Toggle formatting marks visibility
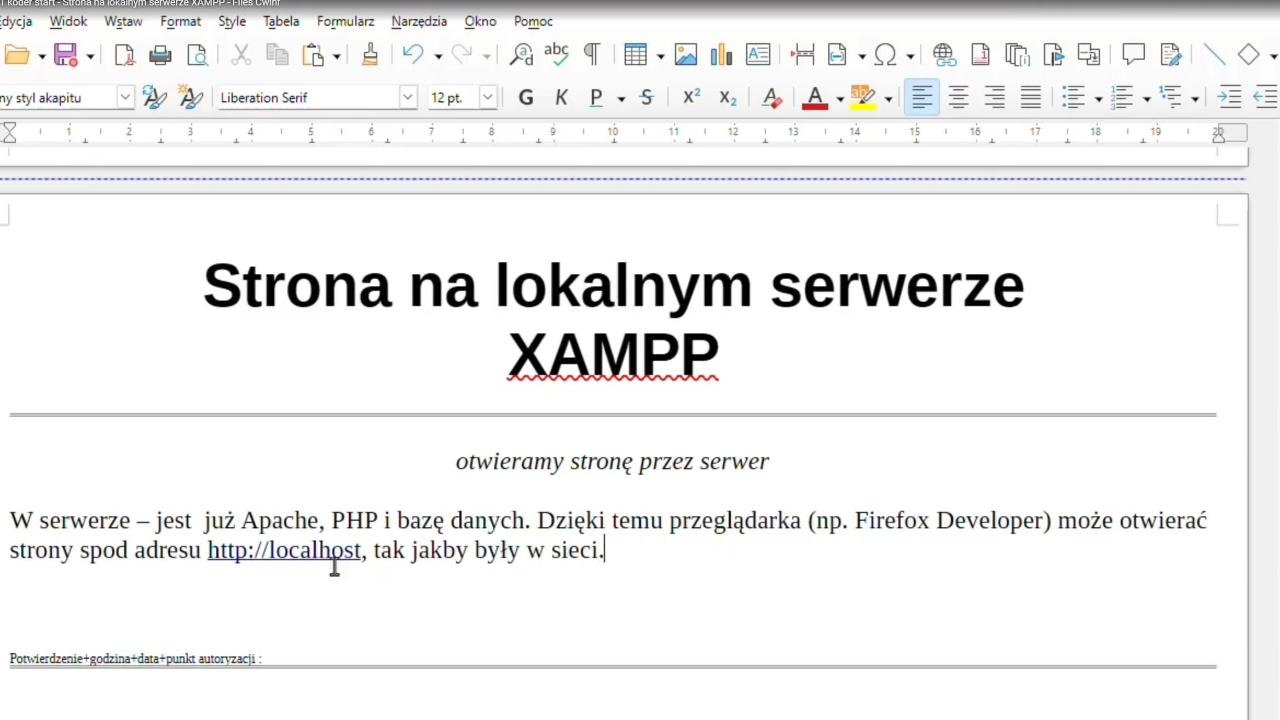 click(591, 55)
